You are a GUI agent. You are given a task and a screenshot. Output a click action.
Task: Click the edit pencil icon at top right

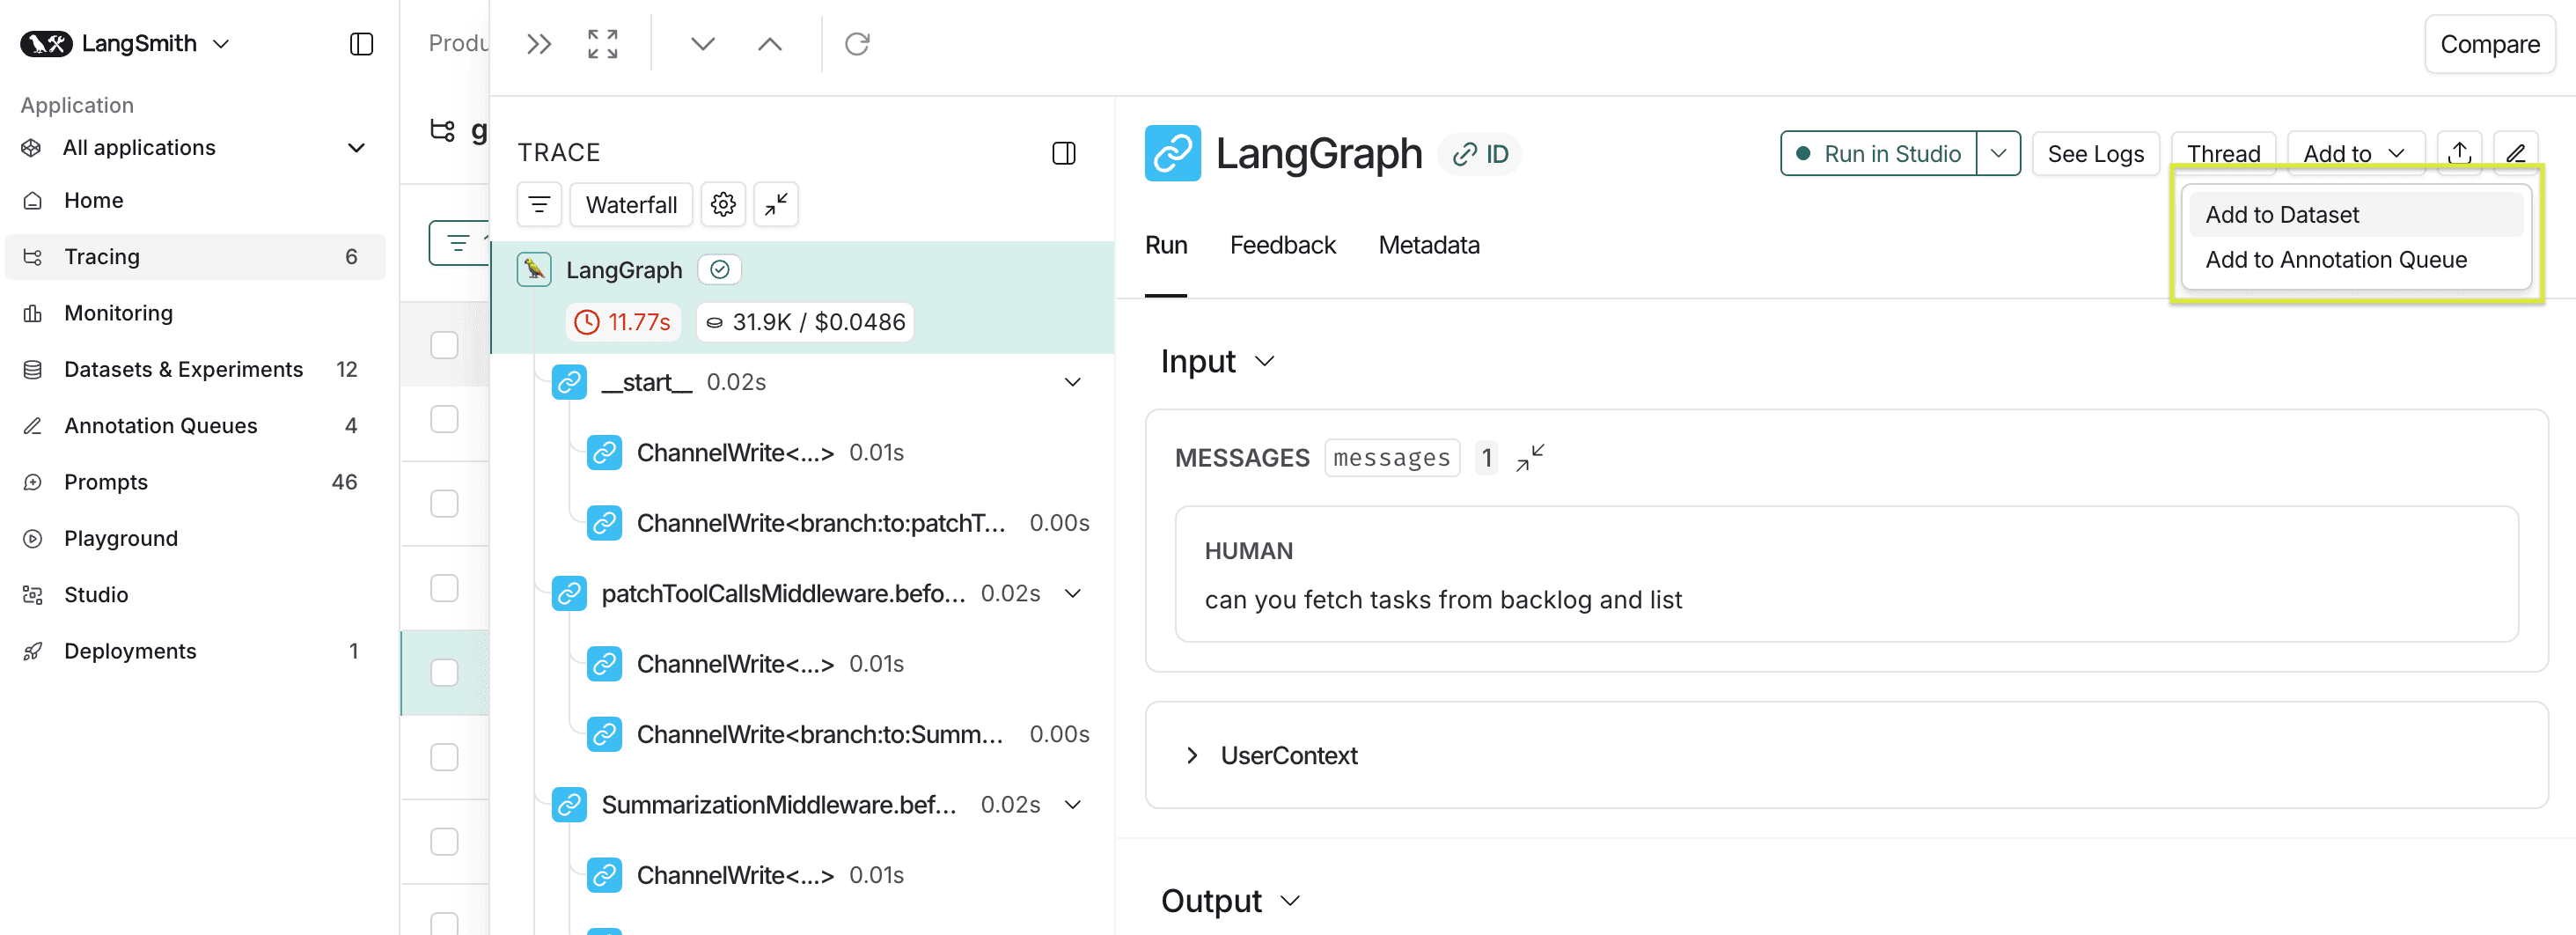click(x=2518, y=152)
